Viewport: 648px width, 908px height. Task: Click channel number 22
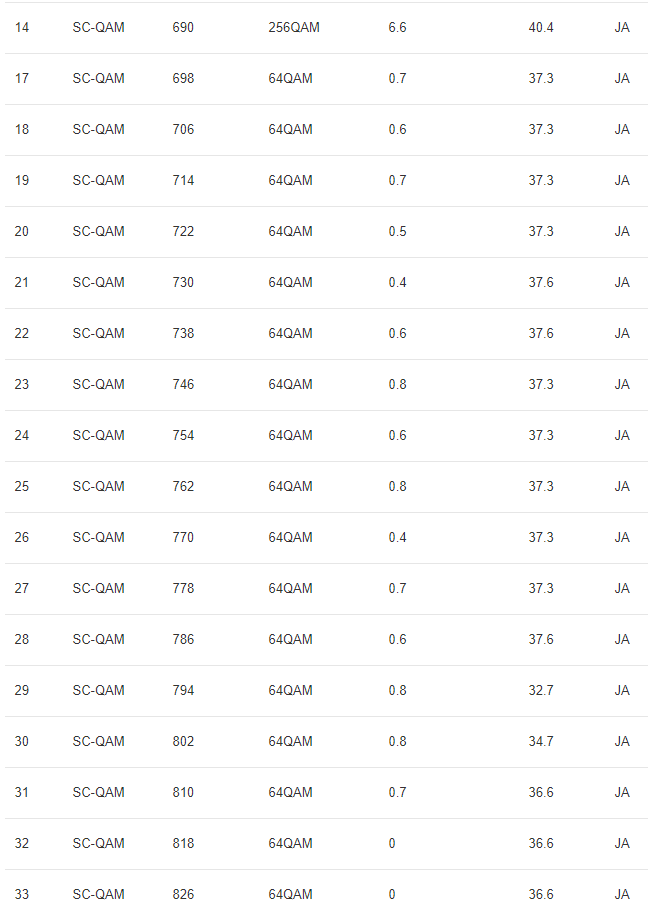[x=22, y=333]
